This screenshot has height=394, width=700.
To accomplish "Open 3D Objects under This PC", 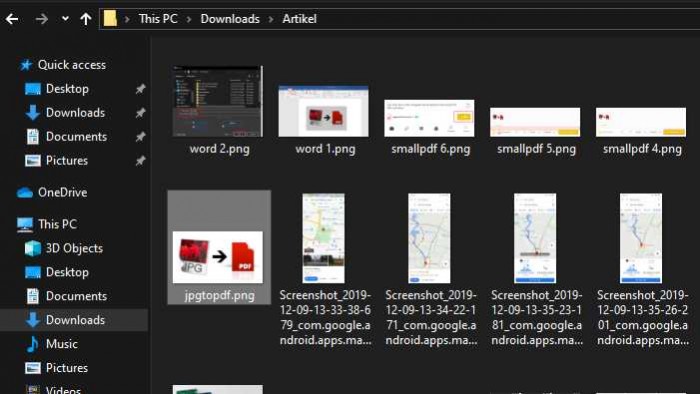I will [x=74, y=248].
